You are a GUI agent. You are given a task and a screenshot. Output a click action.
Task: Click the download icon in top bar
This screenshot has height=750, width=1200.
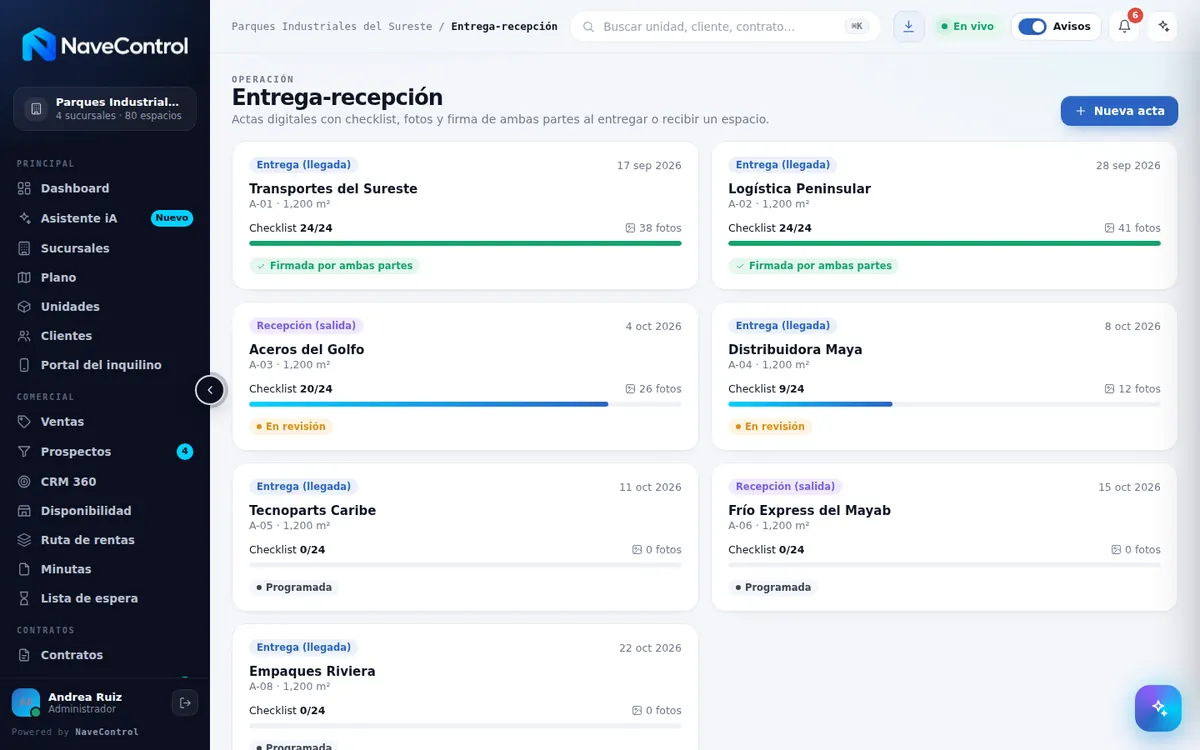coord(908,26)
